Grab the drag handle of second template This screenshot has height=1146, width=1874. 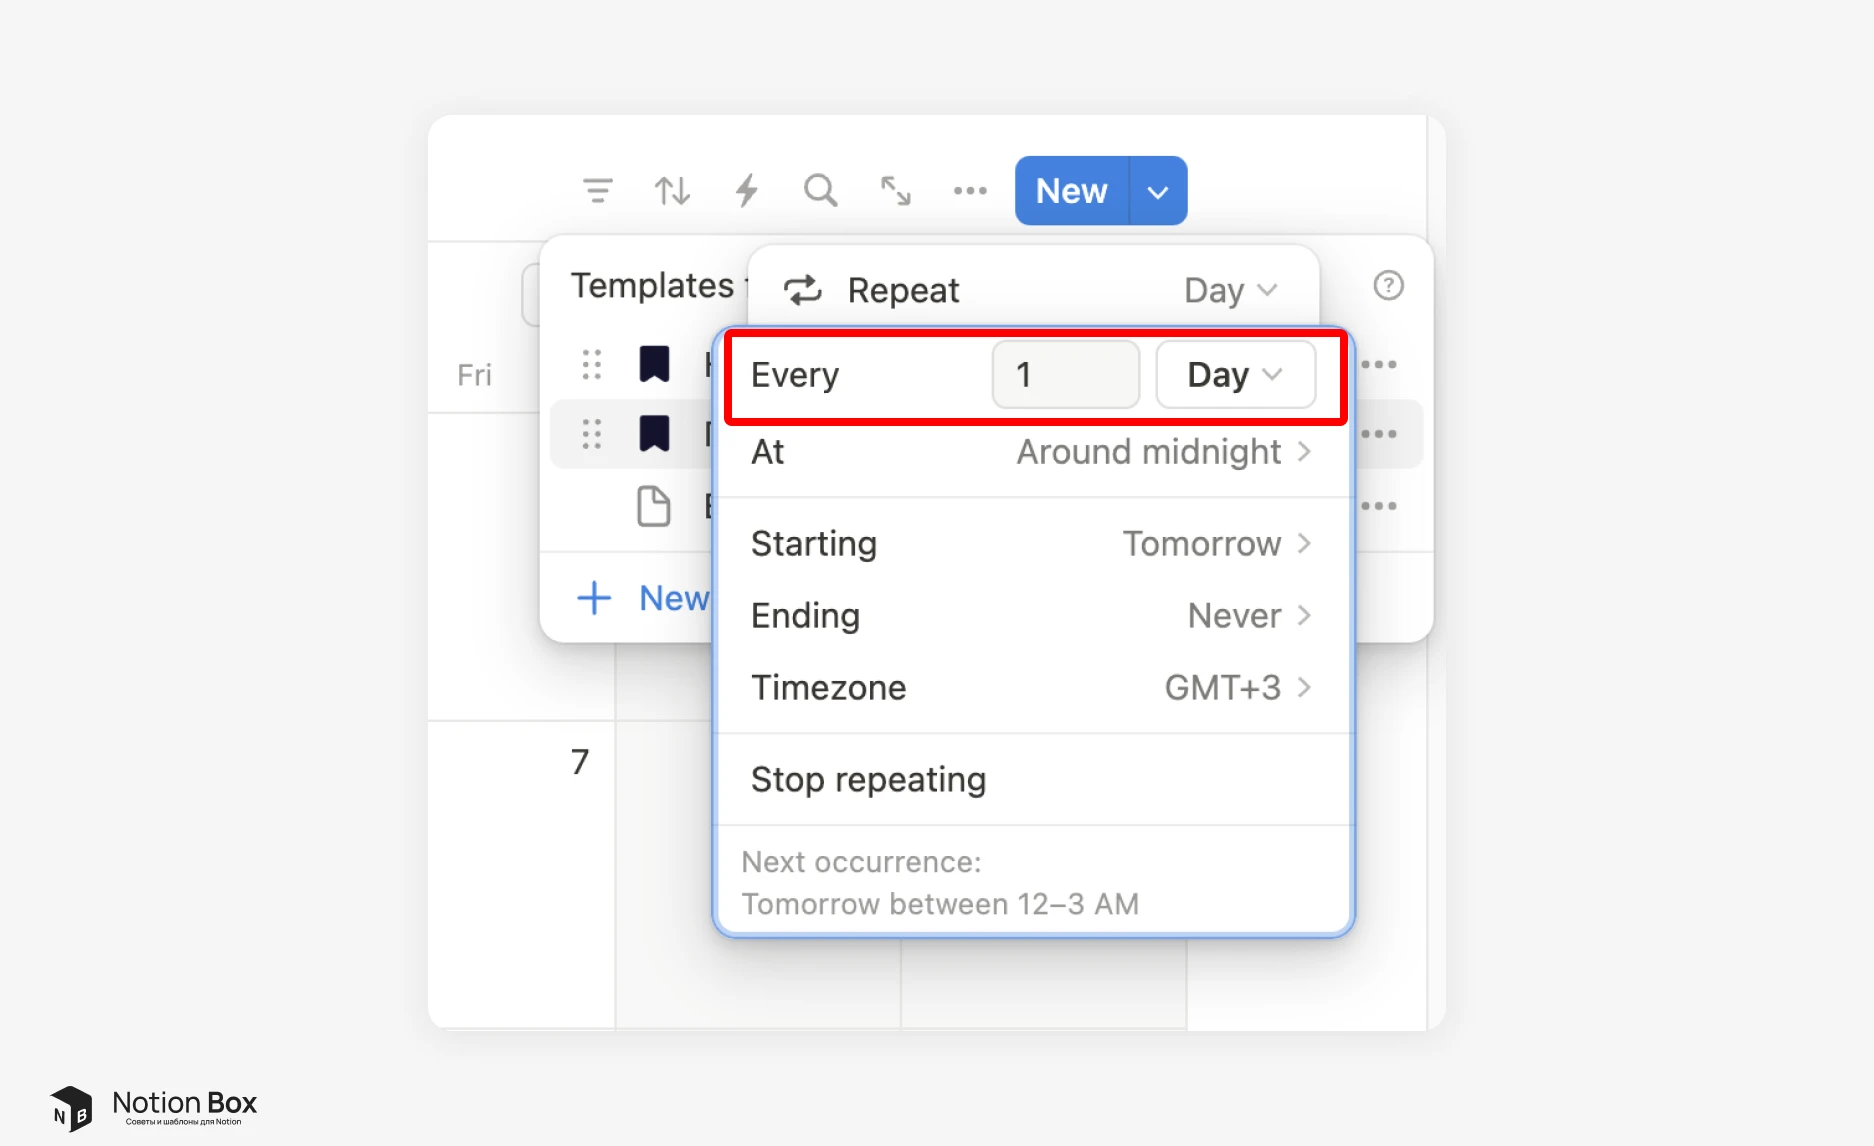click(592, 434)
